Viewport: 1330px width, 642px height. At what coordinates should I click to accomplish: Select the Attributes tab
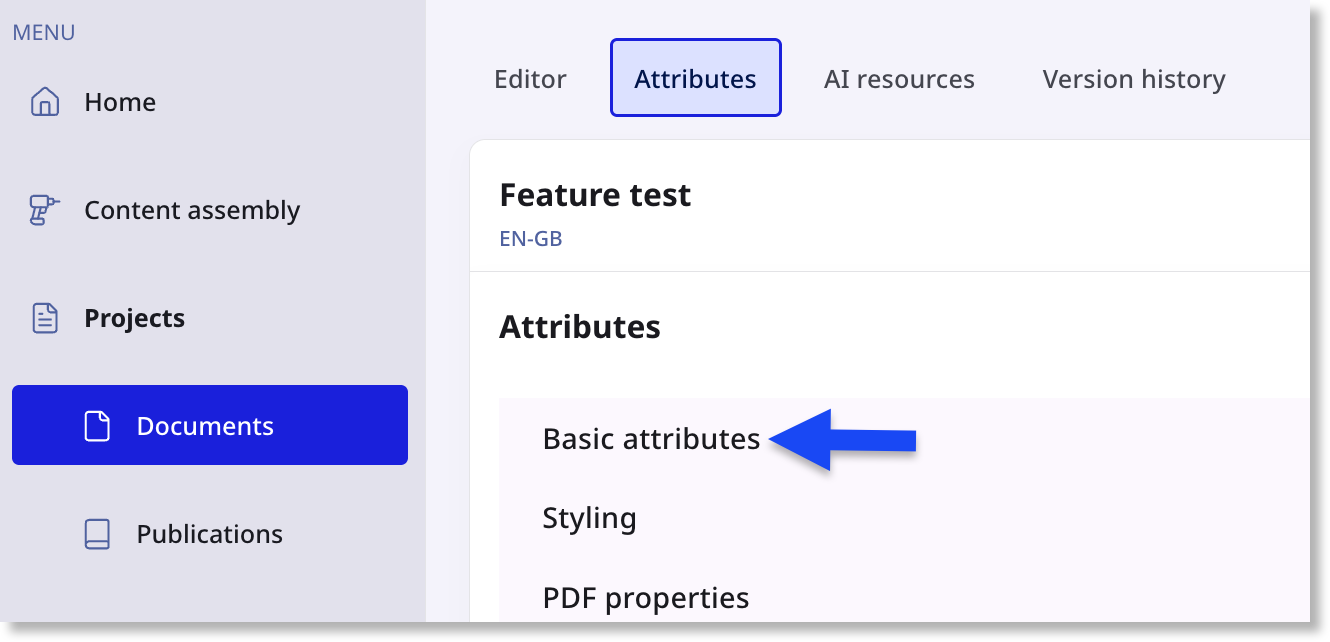pyautogui.click(x=696, y=78)
